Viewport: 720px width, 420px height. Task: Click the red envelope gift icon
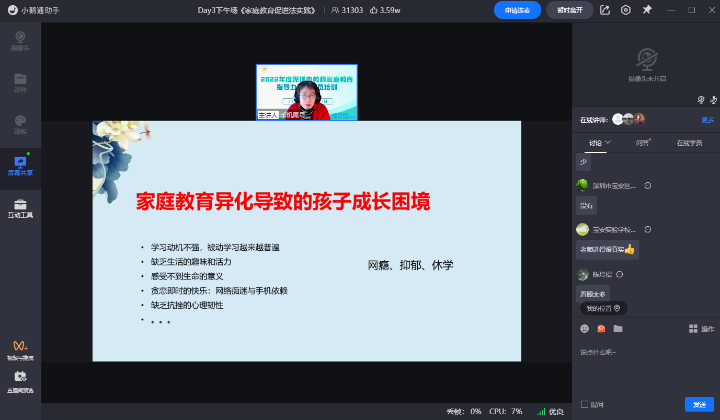click(601, 328)
